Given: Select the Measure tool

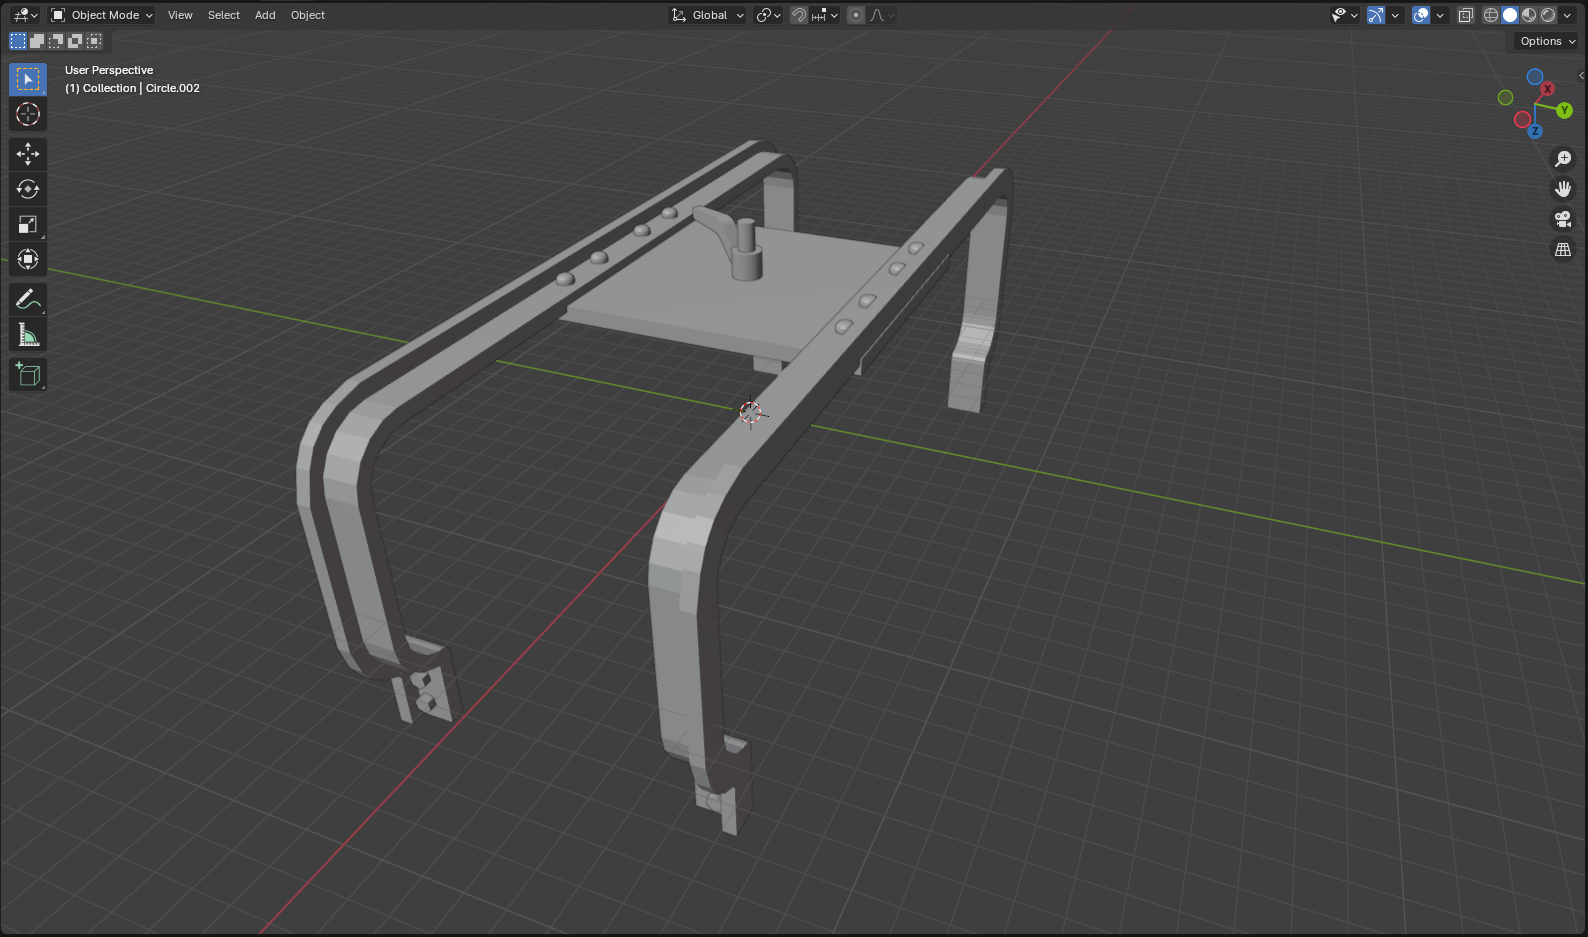Looking at the screenshot, I should click(x=28, y=335).
